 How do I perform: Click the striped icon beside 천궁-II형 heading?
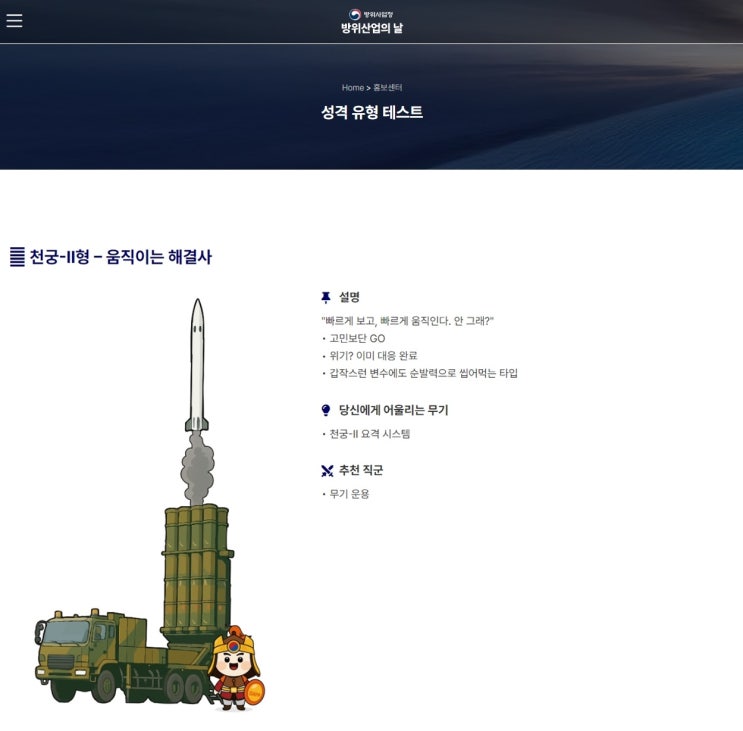[18, 257]
